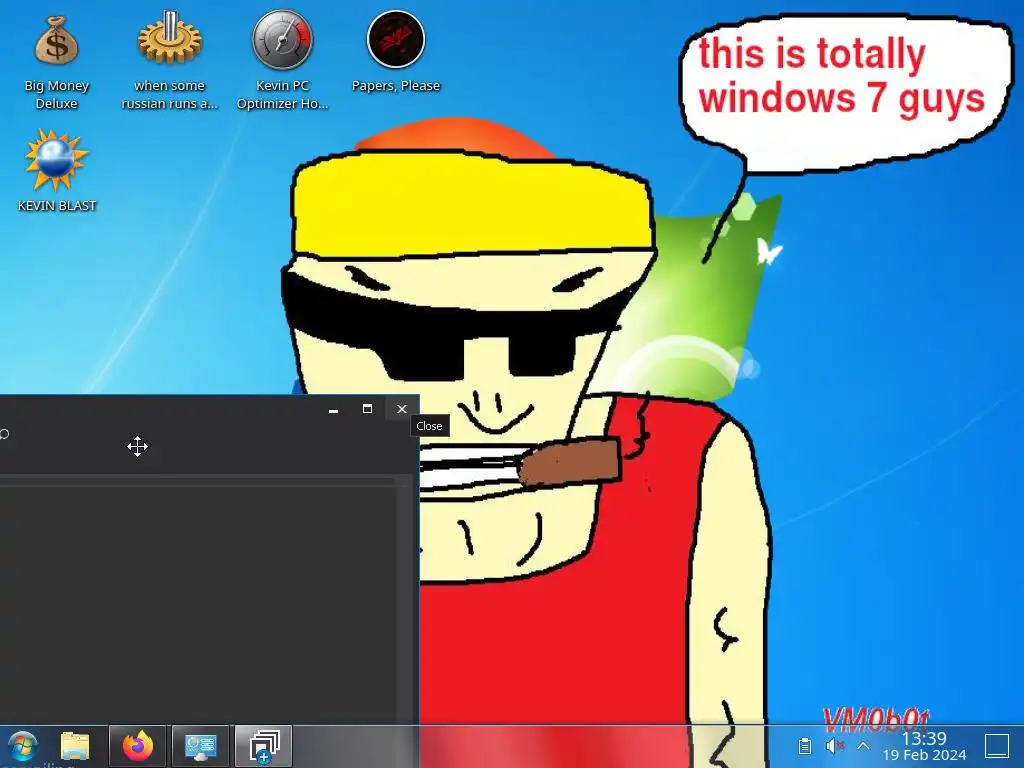
Task: Click the show desktop button
Action: pos(997,746)
